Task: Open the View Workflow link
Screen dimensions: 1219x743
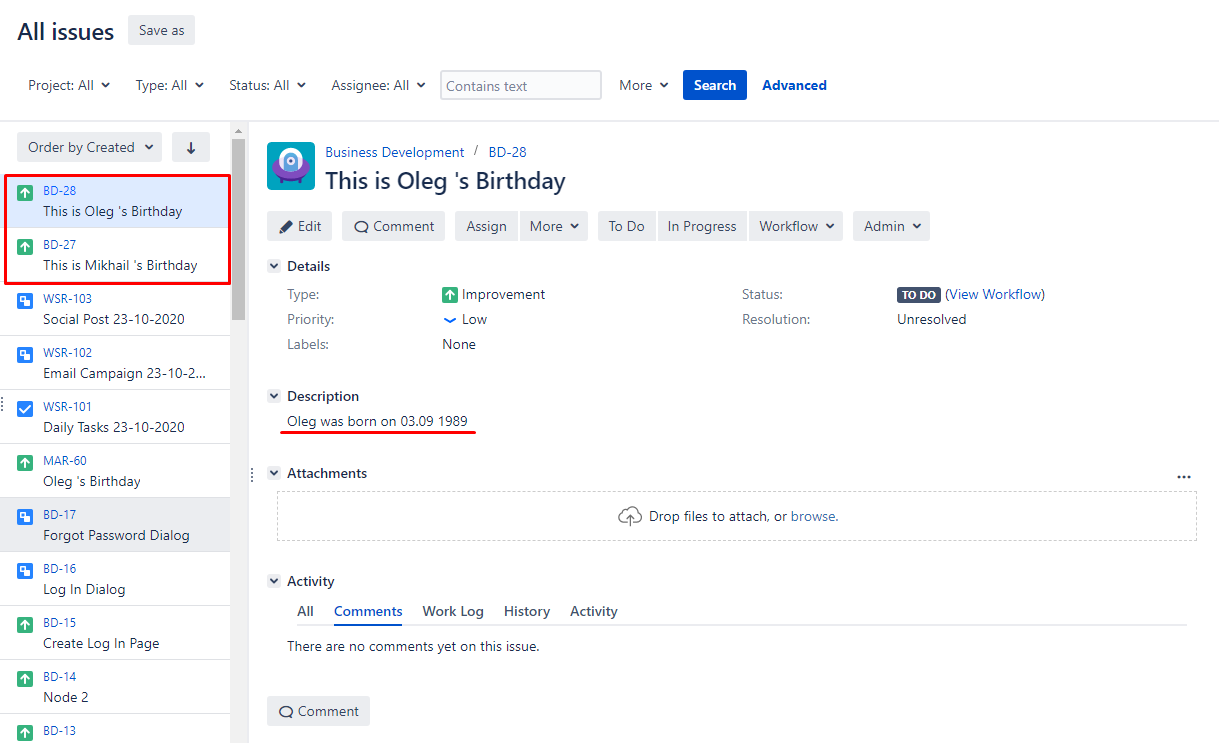Action: point(994,294)
